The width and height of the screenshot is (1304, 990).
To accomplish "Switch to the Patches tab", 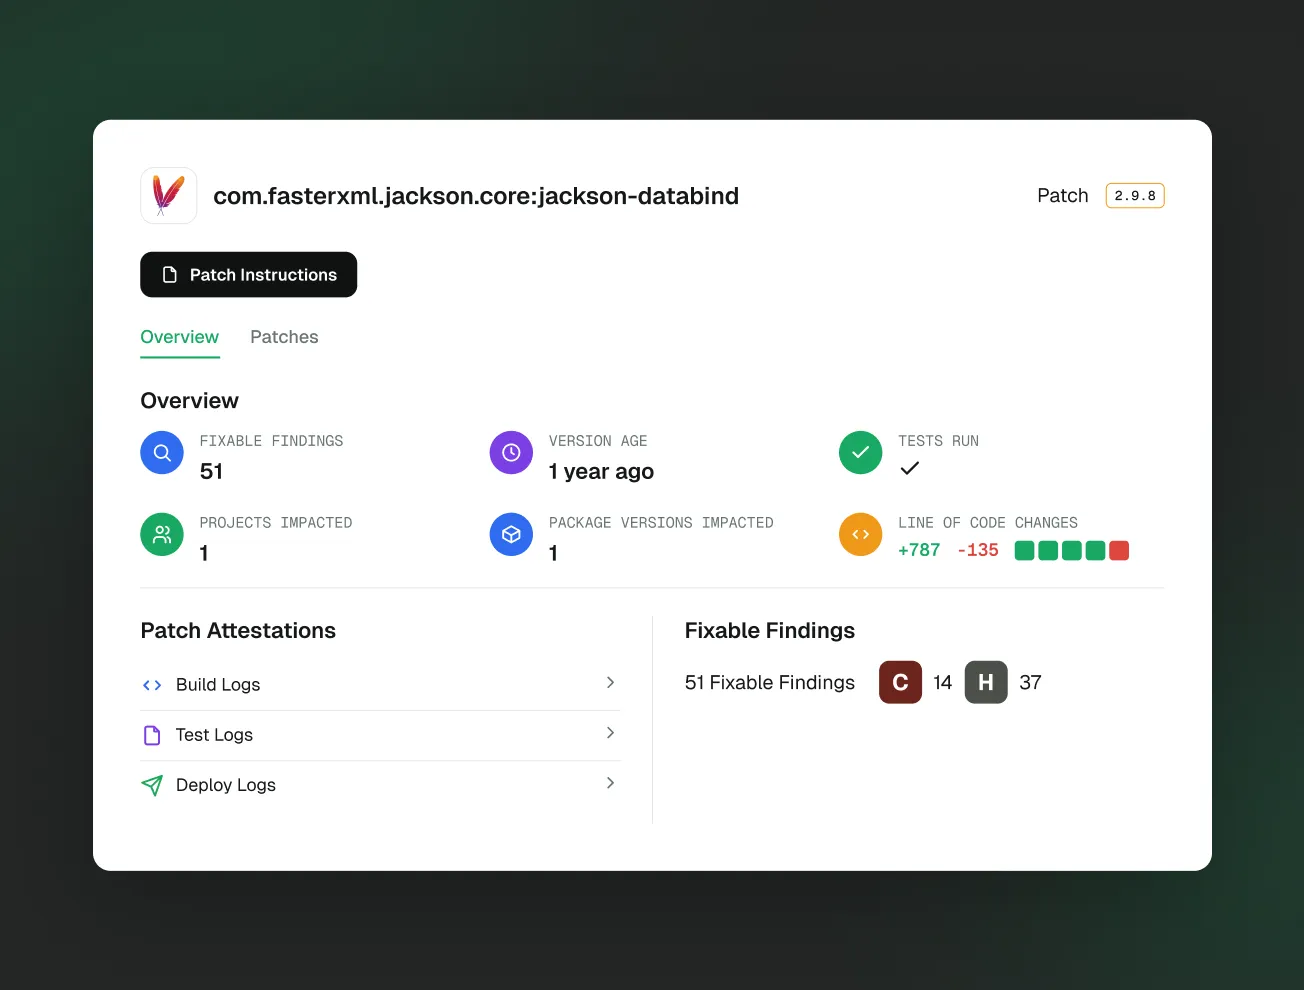I will (284, 337).
